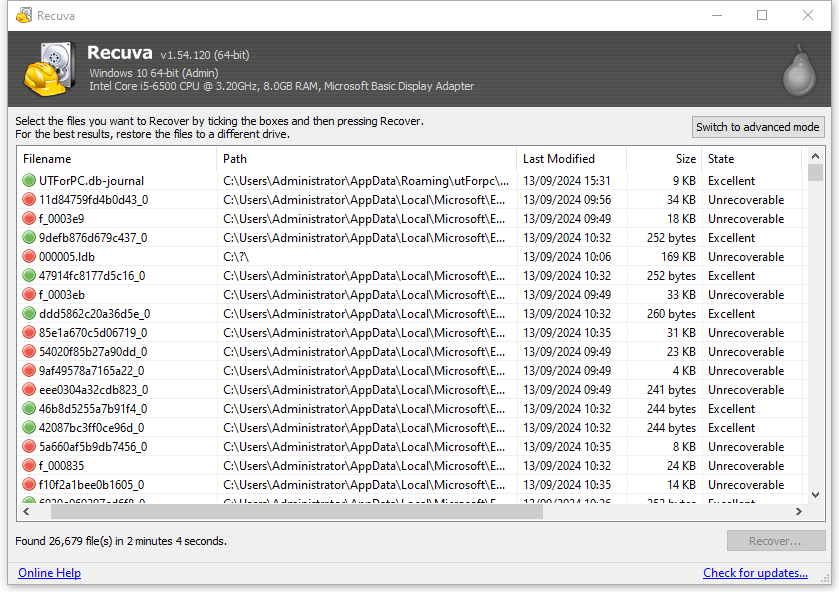Viewport: 839px width, 592px height.
Task: Click red status dot for 54020f85b27a90dd_0
Action: (29, 352)
